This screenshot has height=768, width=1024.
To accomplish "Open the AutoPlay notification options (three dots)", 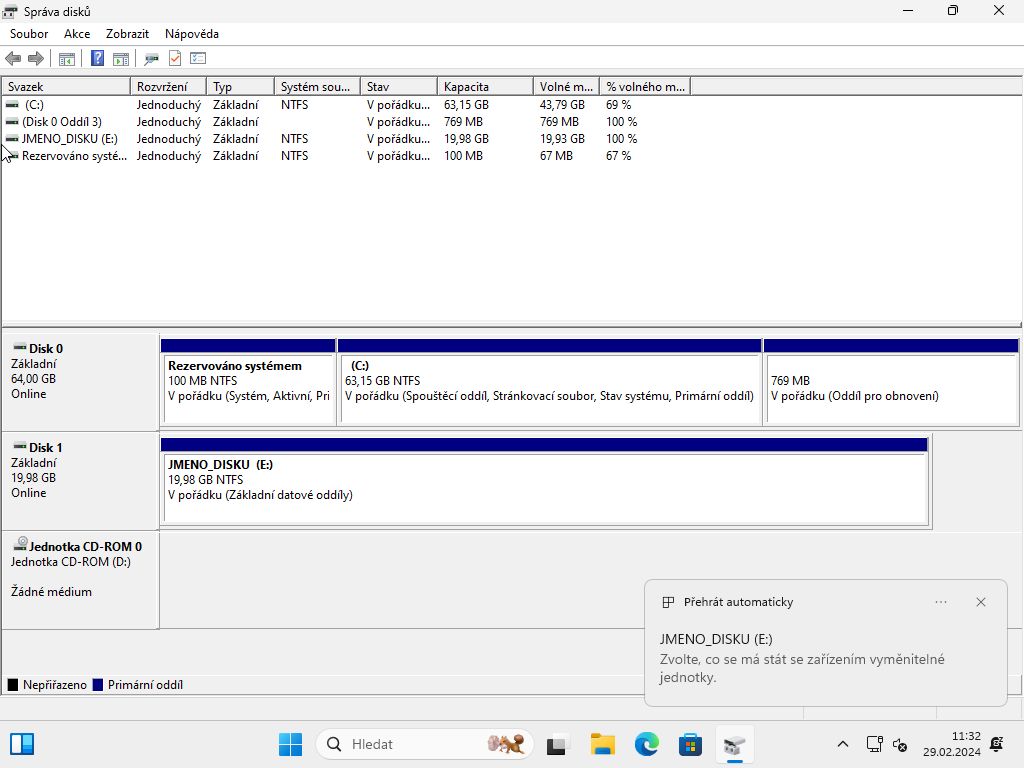I will (x=940, y=602).
